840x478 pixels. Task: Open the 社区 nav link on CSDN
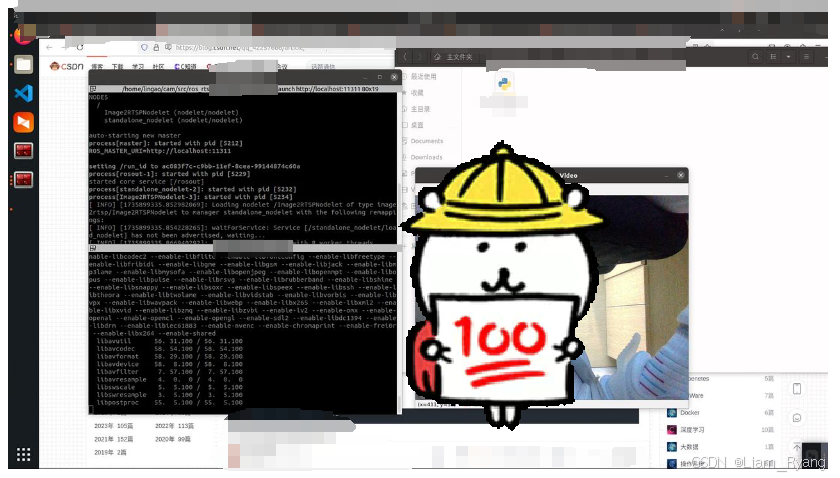[x=158, y=67]
